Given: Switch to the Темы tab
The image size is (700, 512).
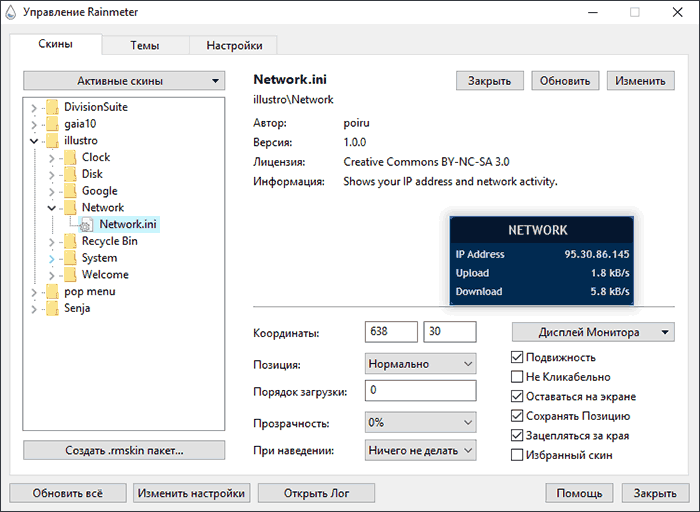Looking at the screenshot, I should pos(145,45).
